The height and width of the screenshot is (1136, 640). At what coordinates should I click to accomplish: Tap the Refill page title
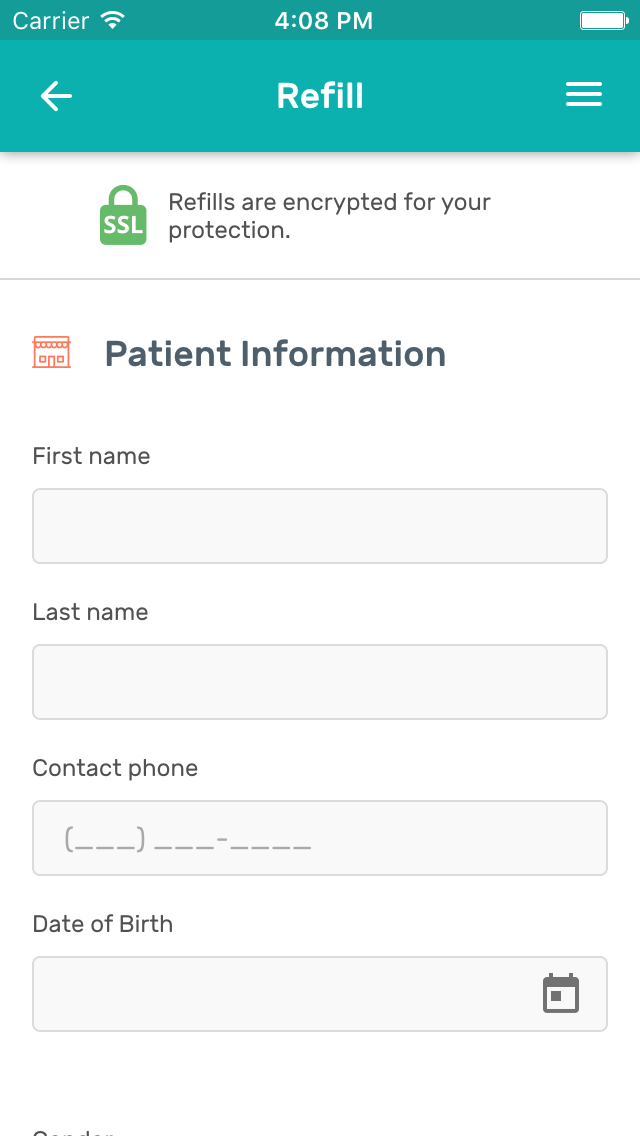click(x=320, y=96)
